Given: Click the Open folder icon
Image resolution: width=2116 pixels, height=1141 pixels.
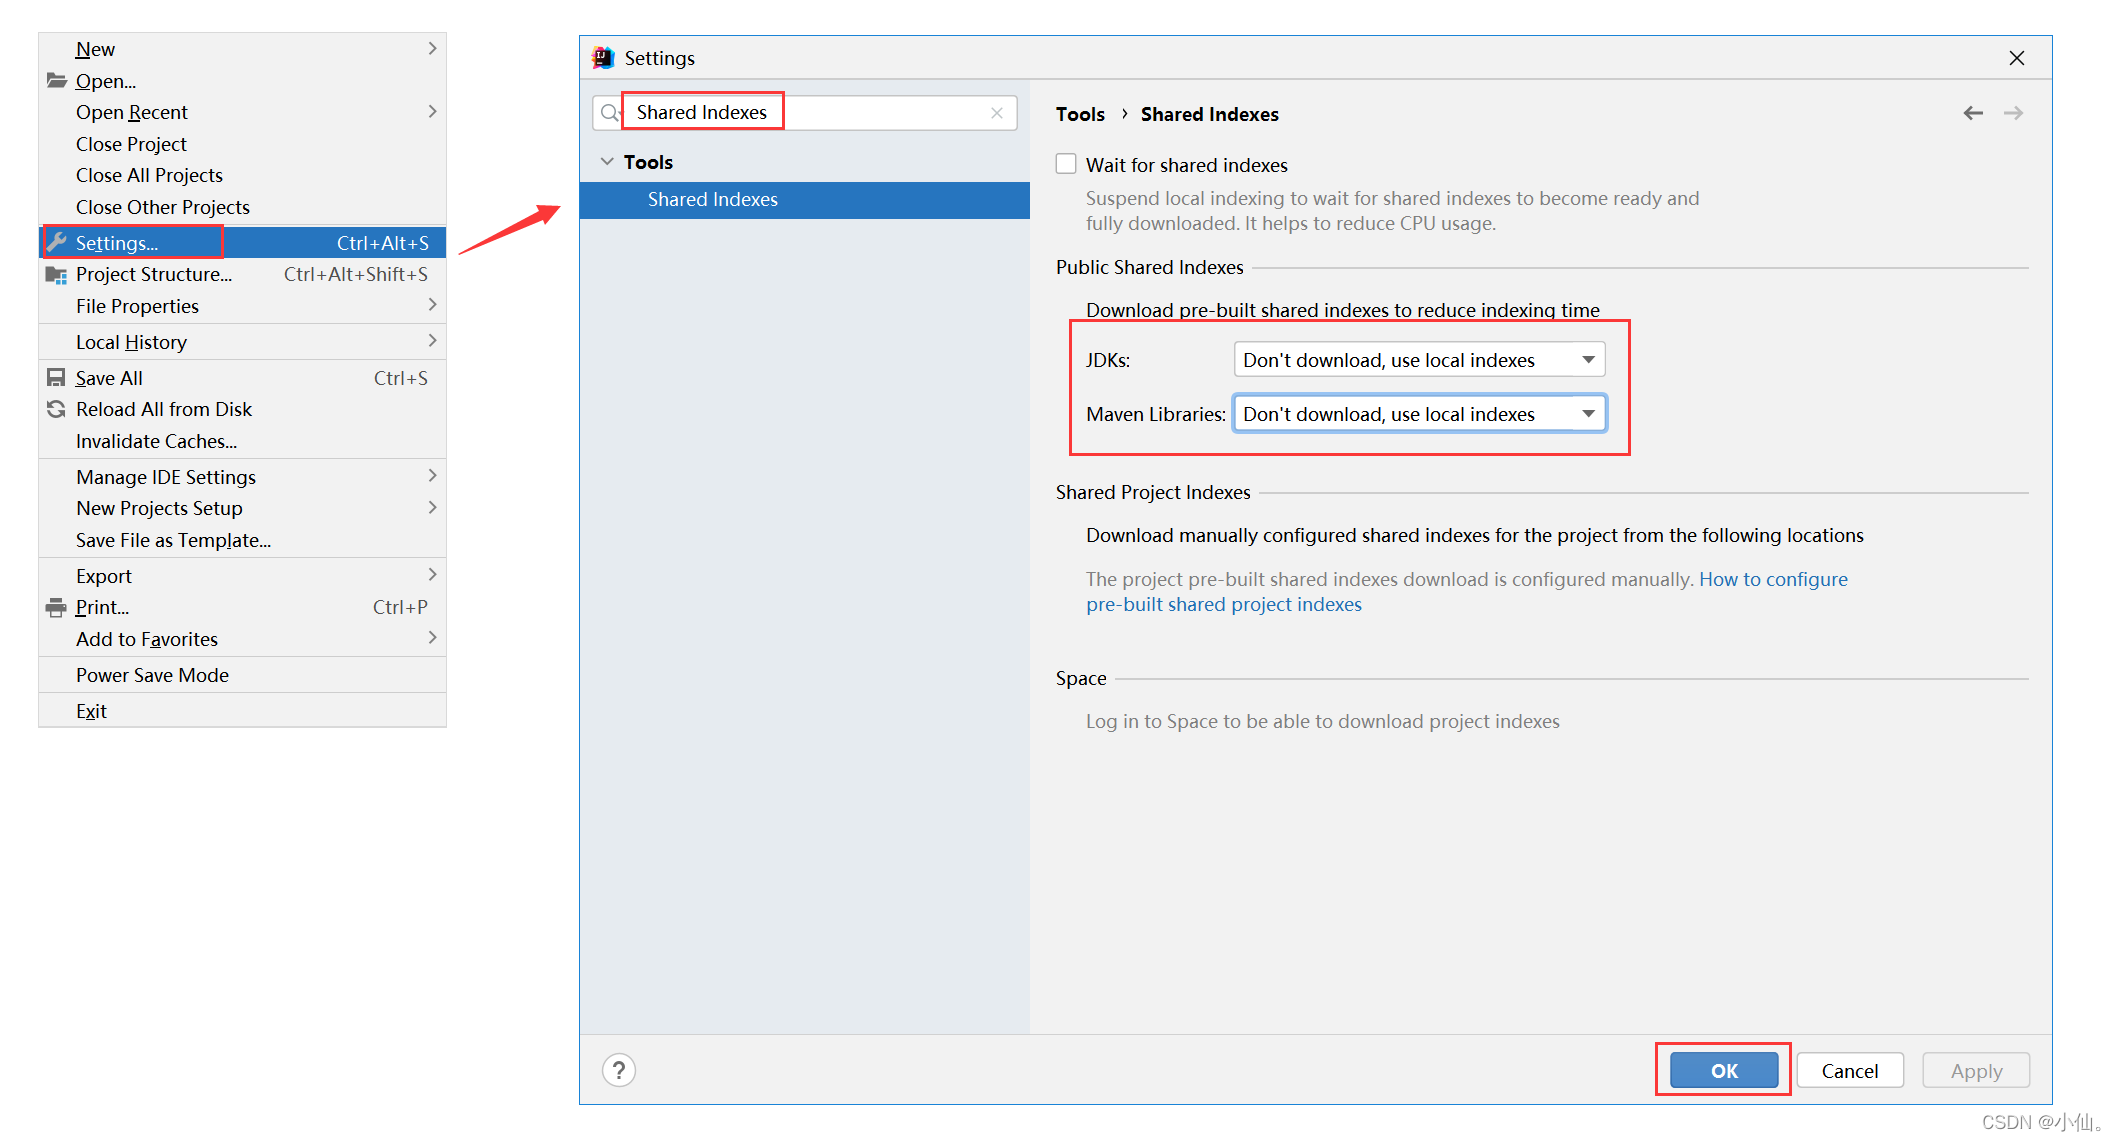Looking at the screenshot, I should coord(57,81).
